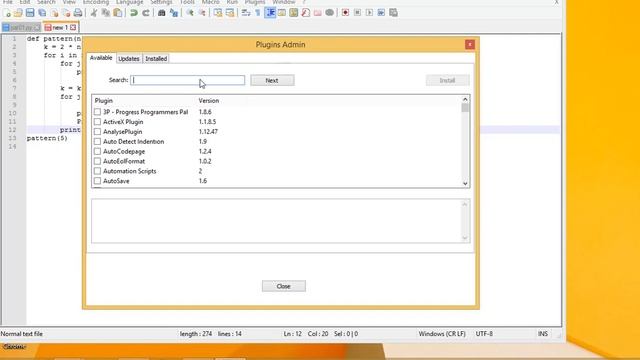
Task: Toggle synchronize vertical scrolling icon
Action: pos(218,13)
